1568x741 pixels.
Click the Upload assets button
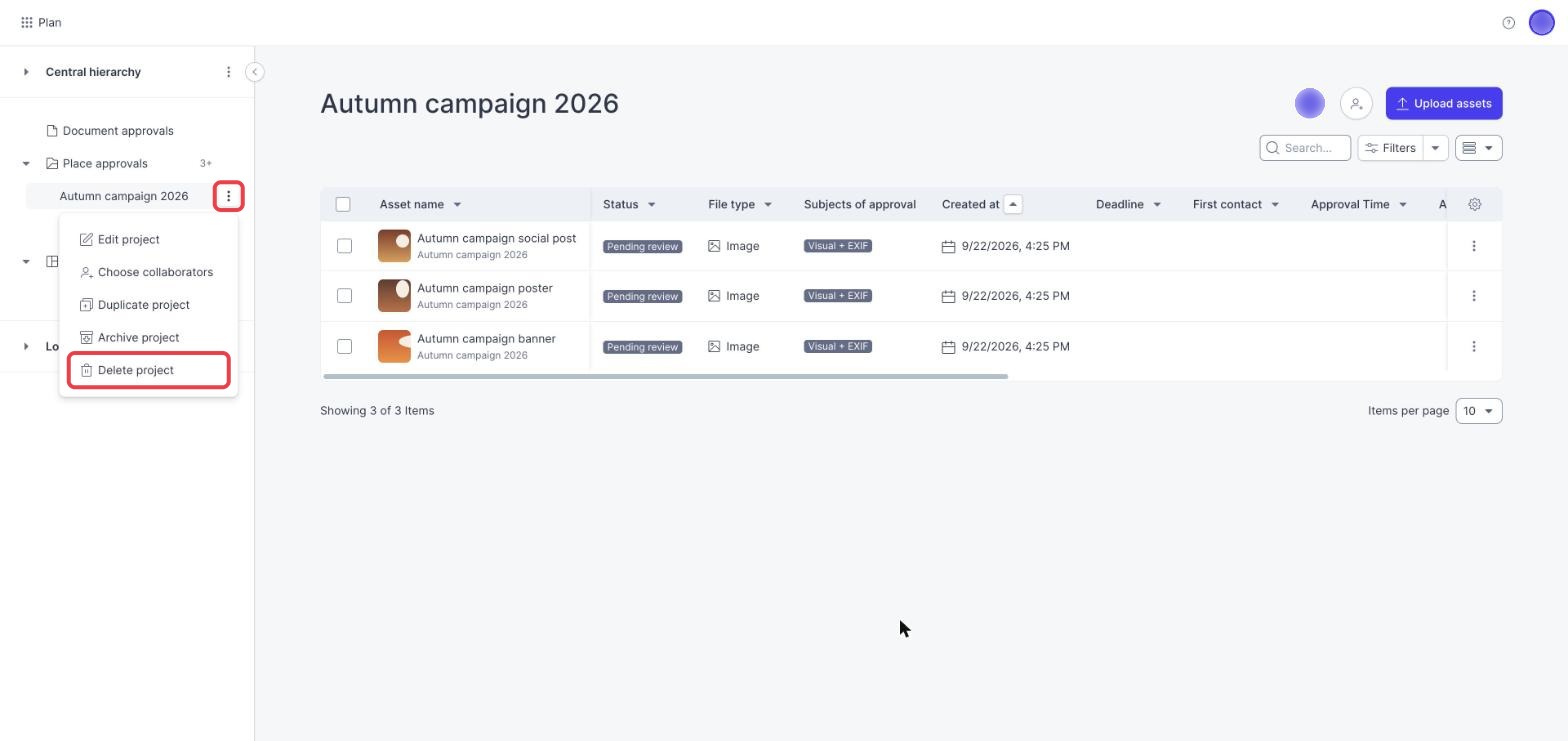[1444, 103]
